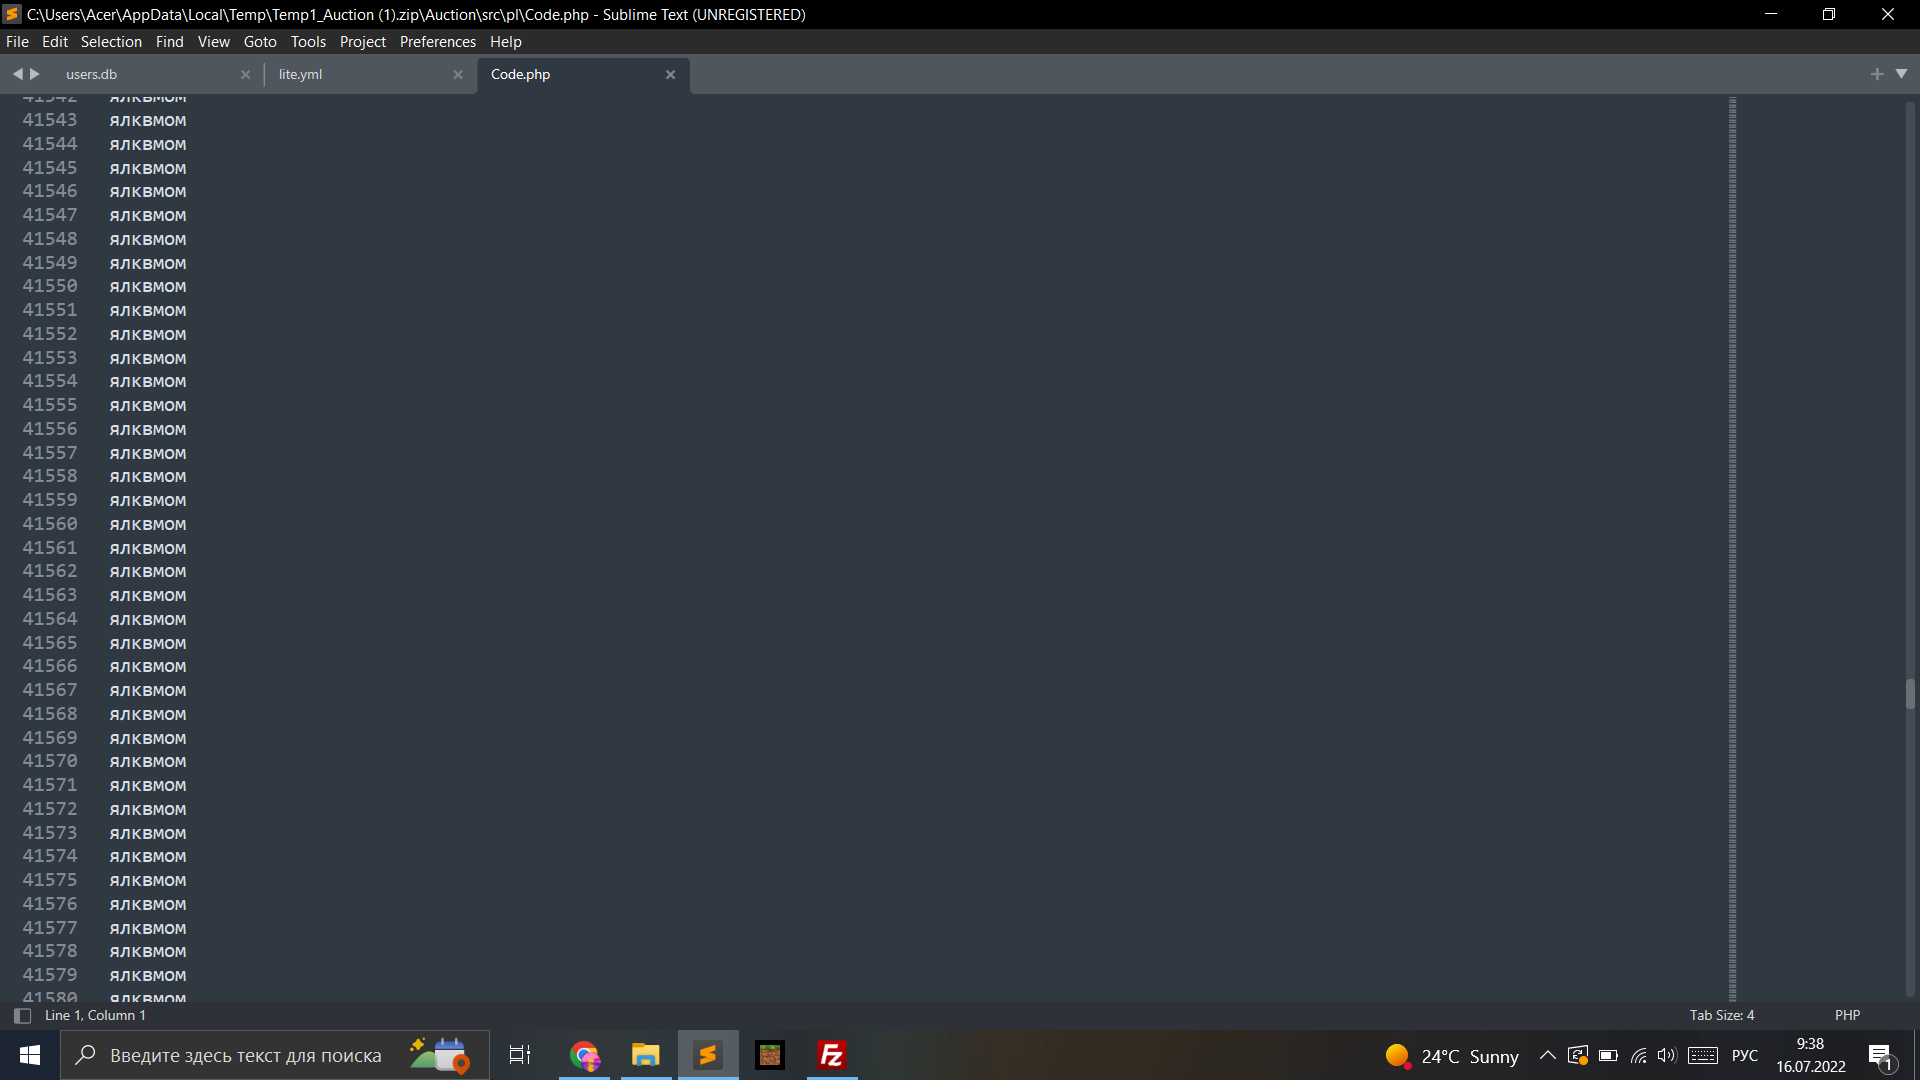
Task: Open Task View on the taskbar
Action: point(520,1056)
